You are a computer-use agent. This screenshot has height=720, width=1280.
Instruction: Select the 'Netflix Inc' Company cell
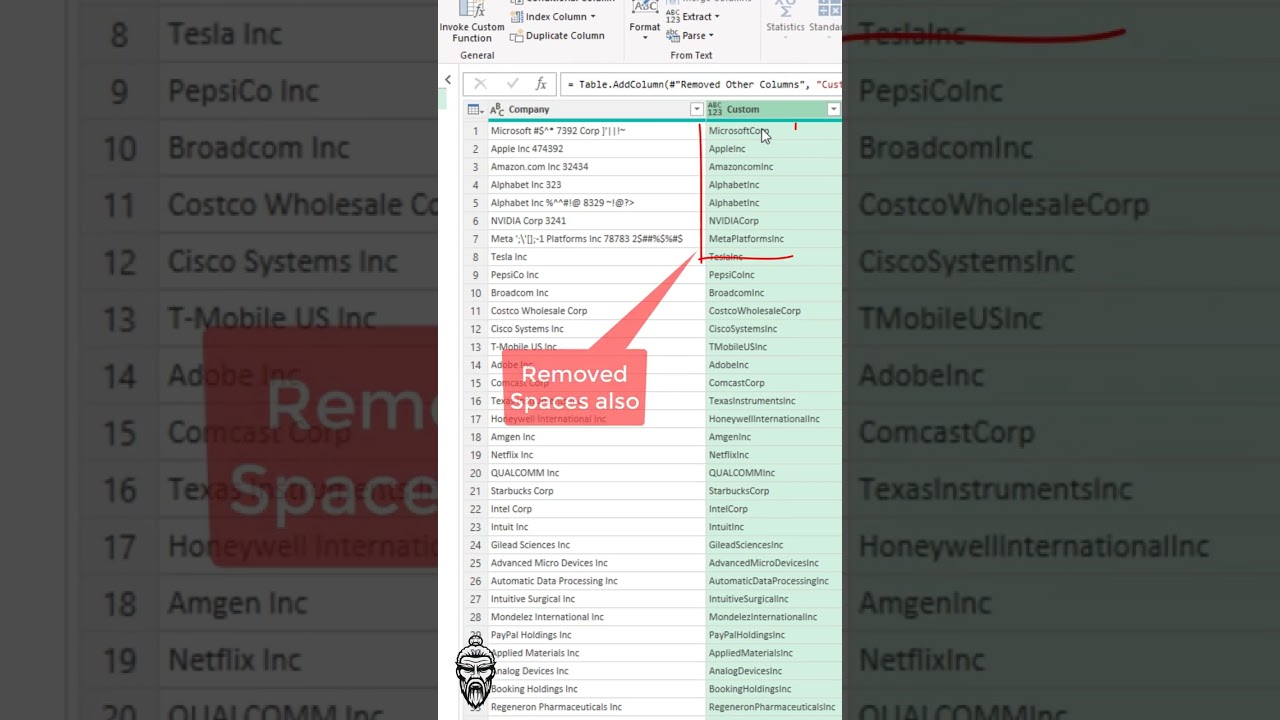596,455
